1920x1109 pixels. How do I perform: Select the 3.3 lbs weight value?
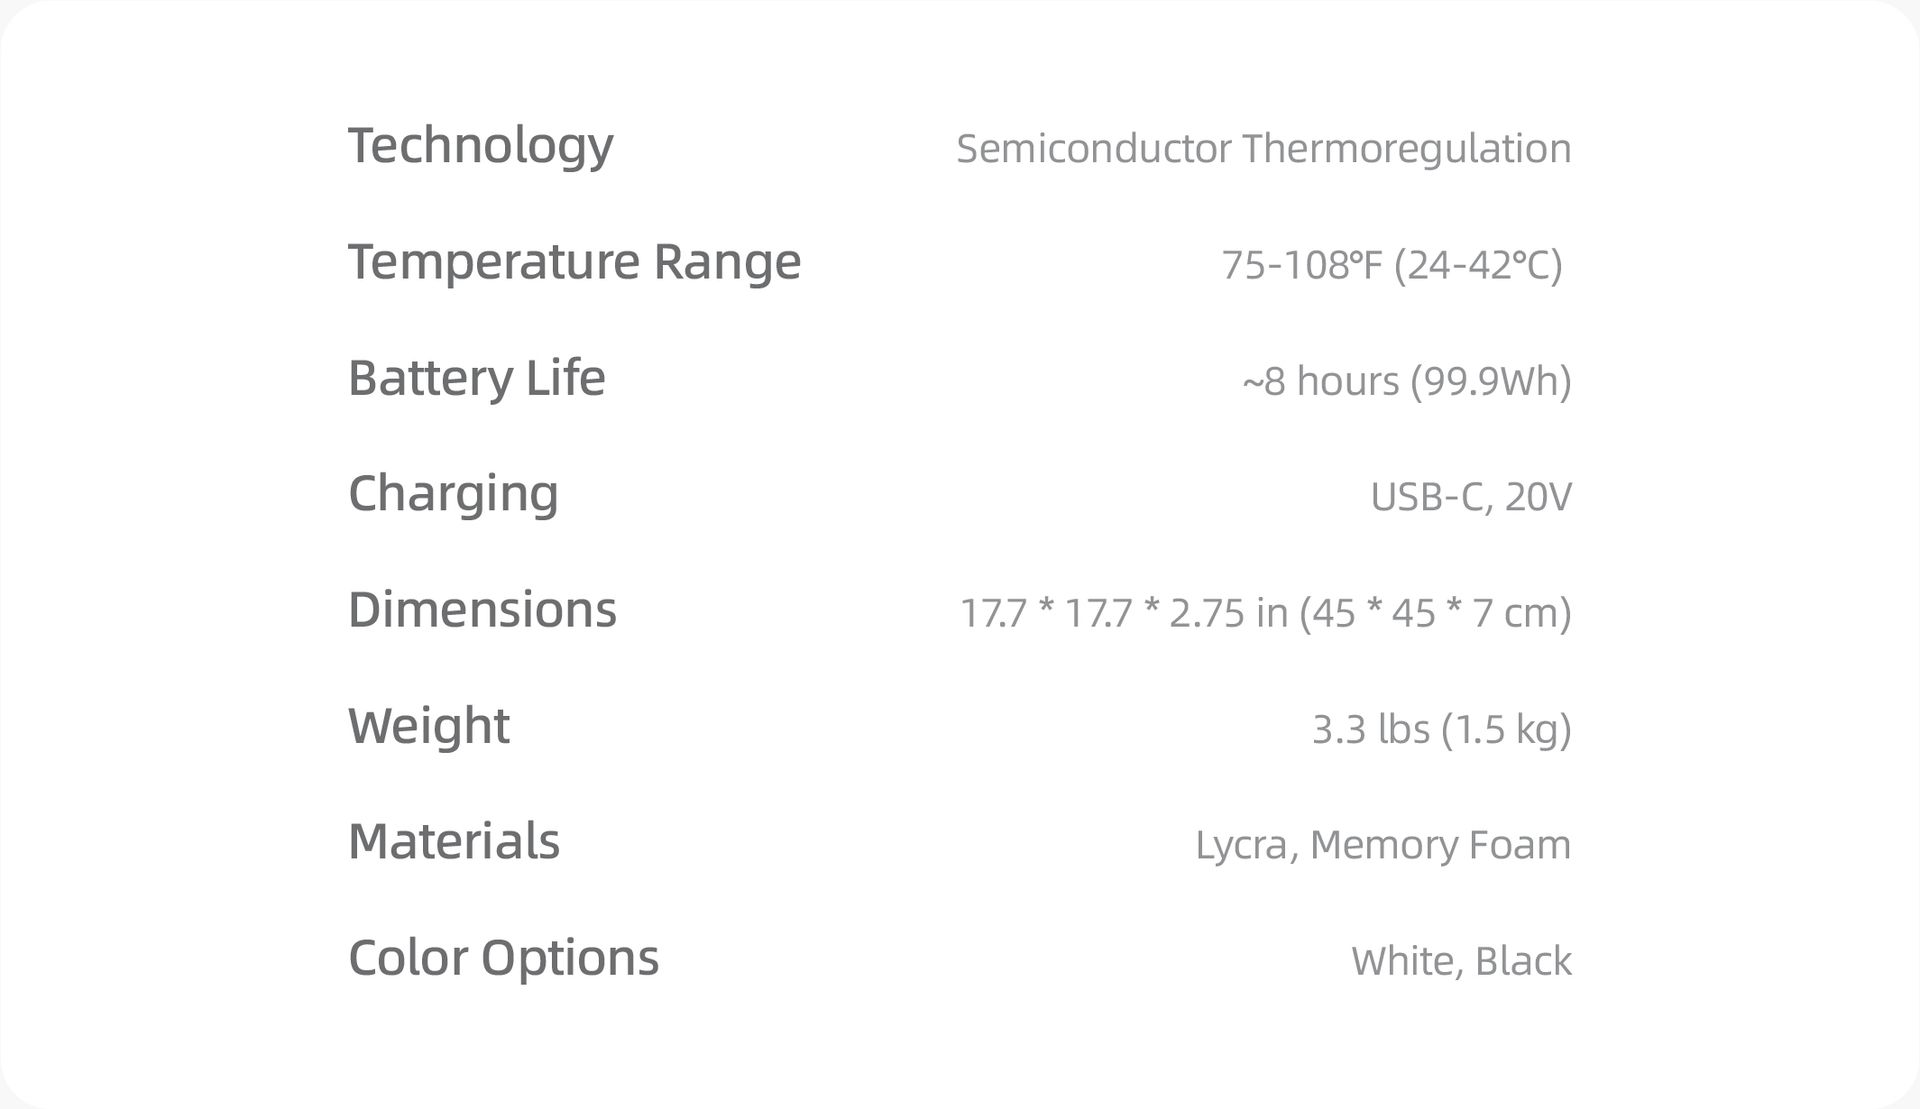[1370, 729]
